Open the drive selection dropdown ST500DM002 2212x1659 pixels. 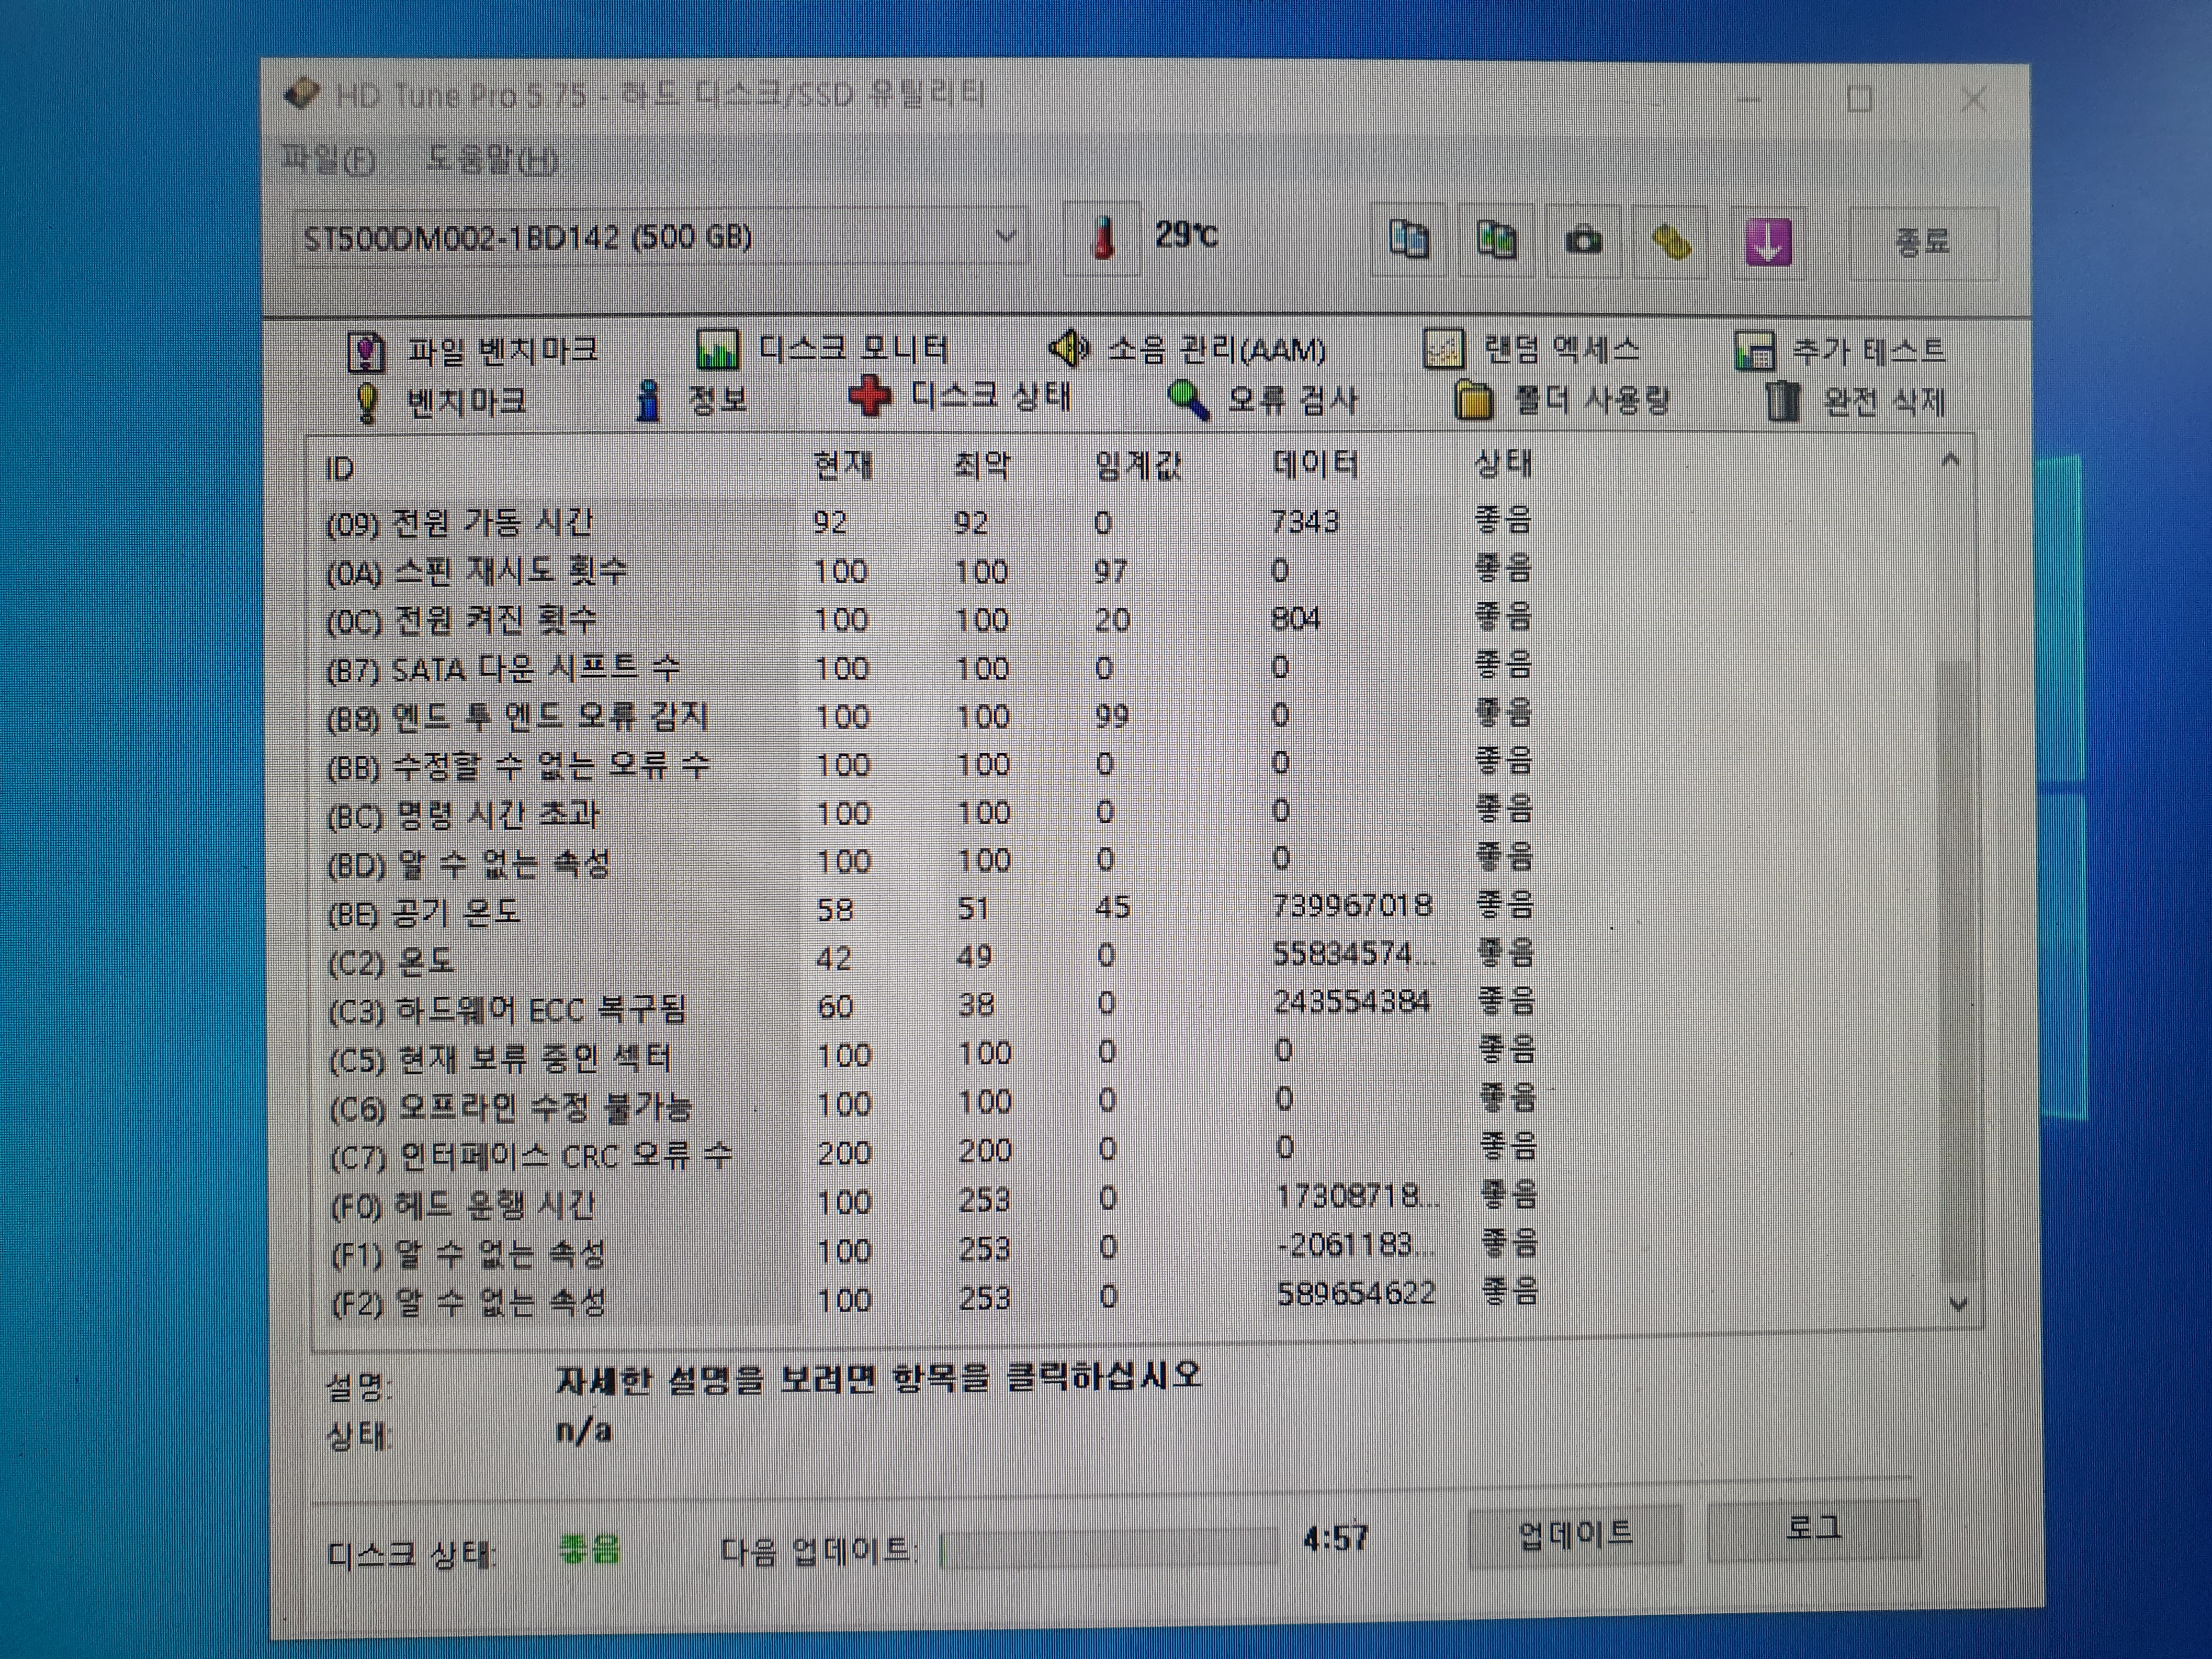(660, 238)
